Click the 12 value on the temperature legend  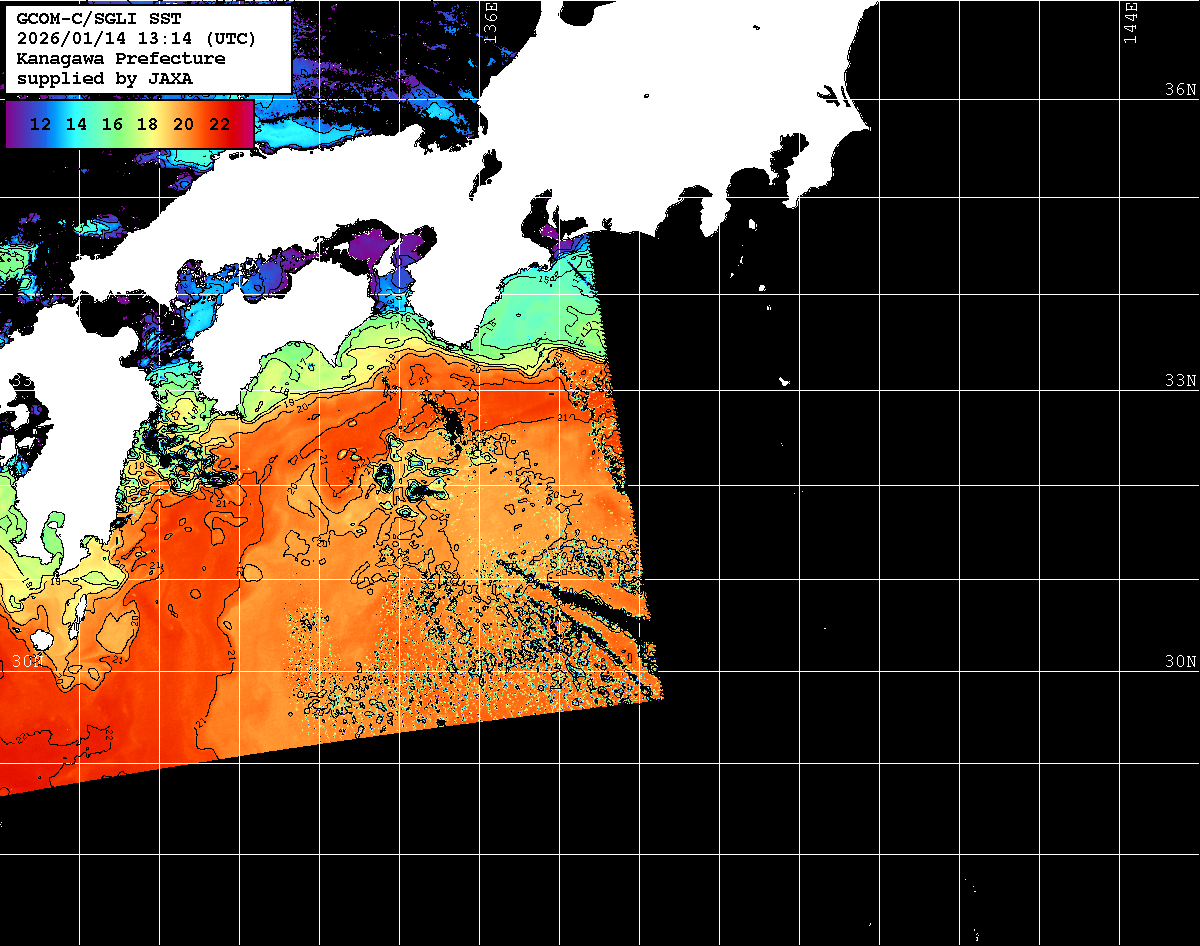point(41,125)
